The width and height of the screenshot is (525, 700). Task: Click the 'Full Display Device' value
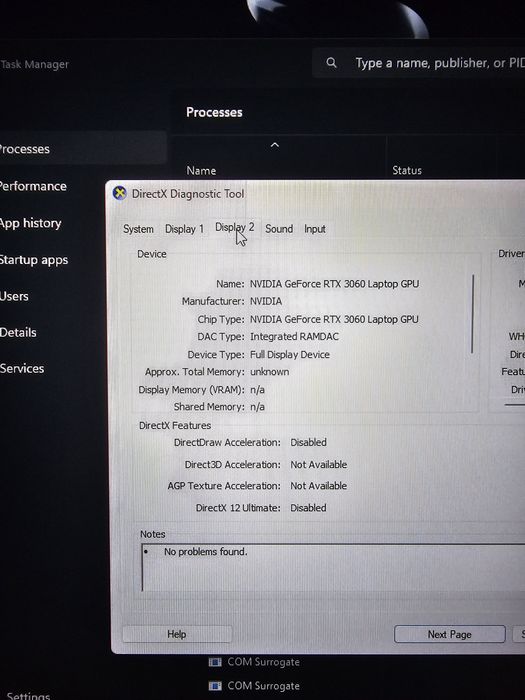(x=290, y=354)
